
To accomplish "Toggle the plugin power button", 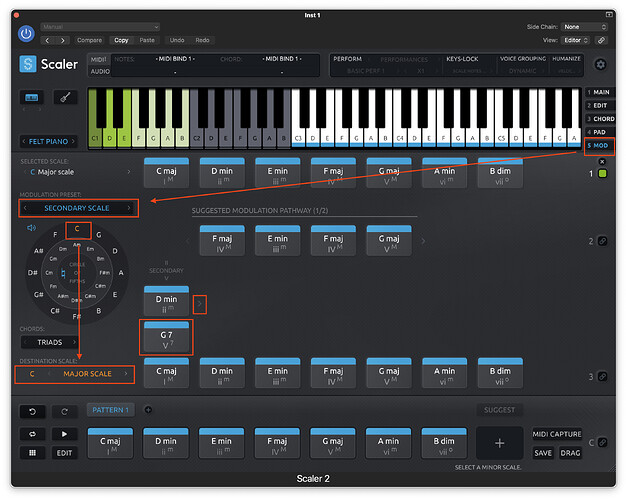I will pos(26,34).
